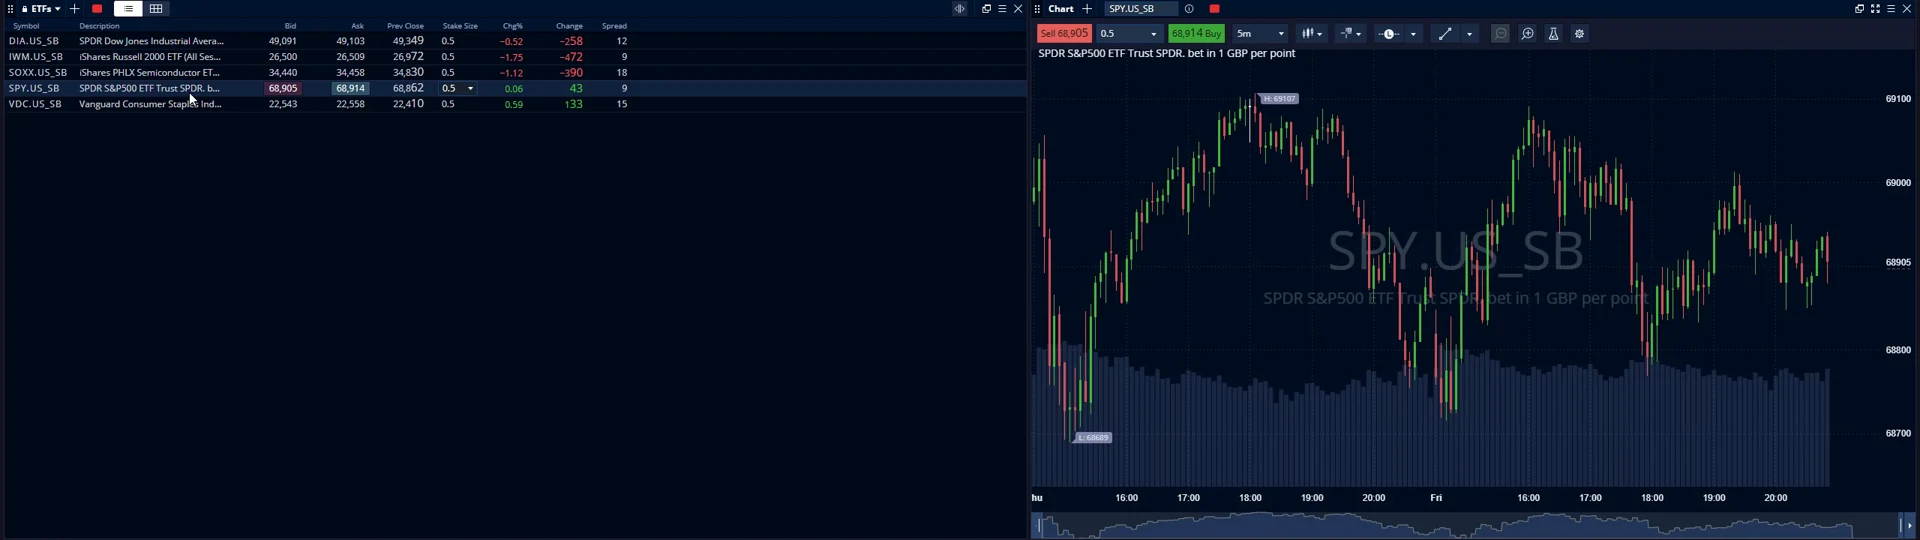Select the VDC.US_SB symbol
The height and width of the screenshot is (540, 1920).
[x=35, y=104]
